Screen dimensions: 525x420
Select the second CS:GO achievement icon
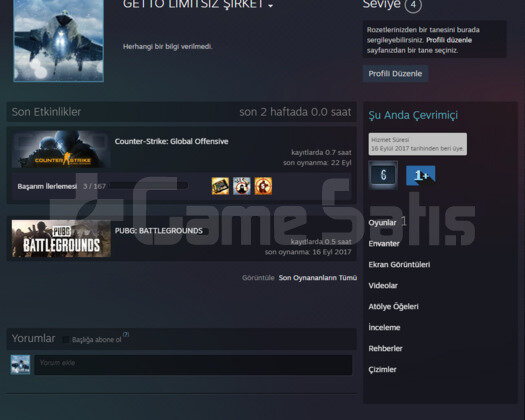click(242, 186)
